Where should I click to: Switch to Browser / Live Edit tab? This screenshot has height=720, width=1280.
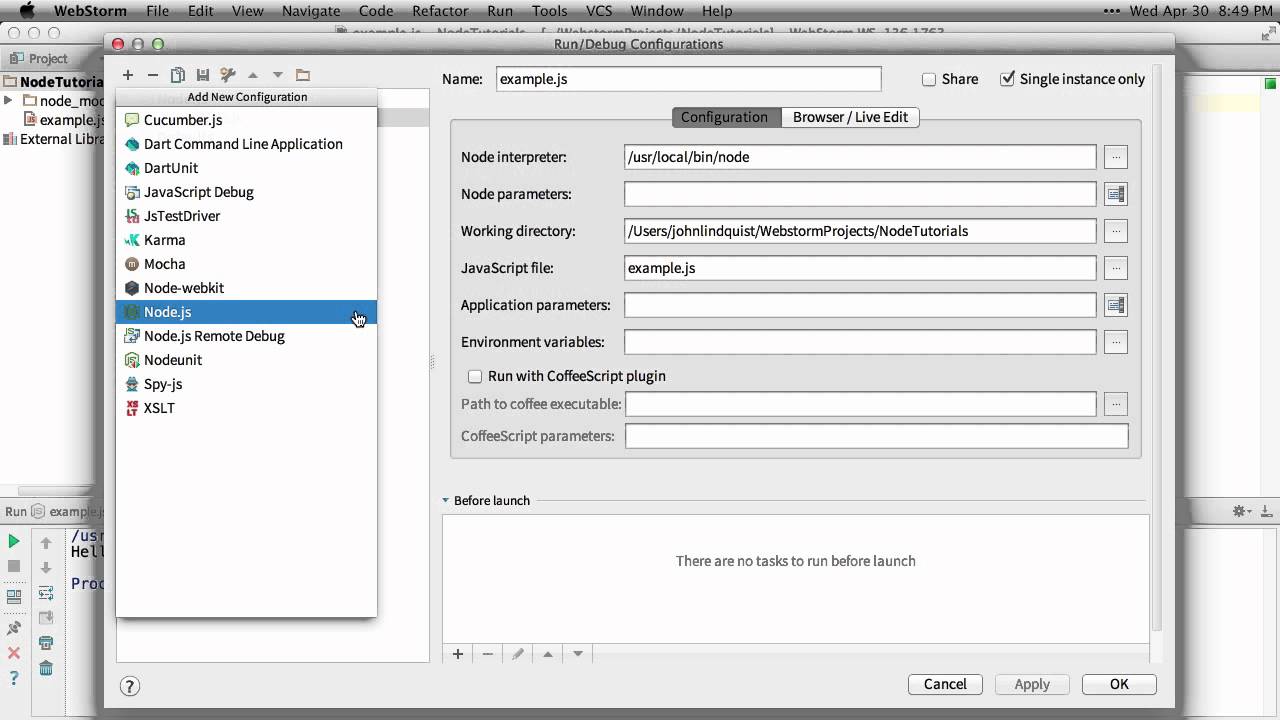point(850,117)
